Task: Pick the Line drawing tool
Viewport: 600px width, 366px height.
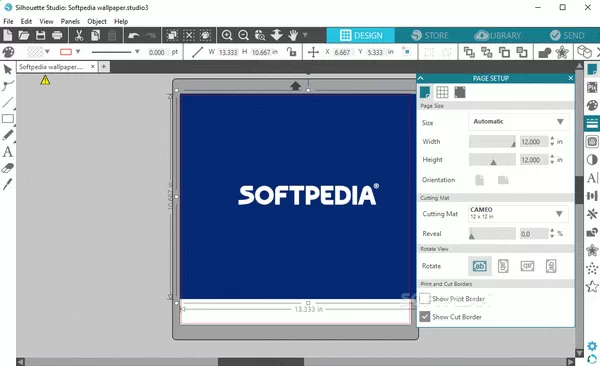Action: pos(8,102)
